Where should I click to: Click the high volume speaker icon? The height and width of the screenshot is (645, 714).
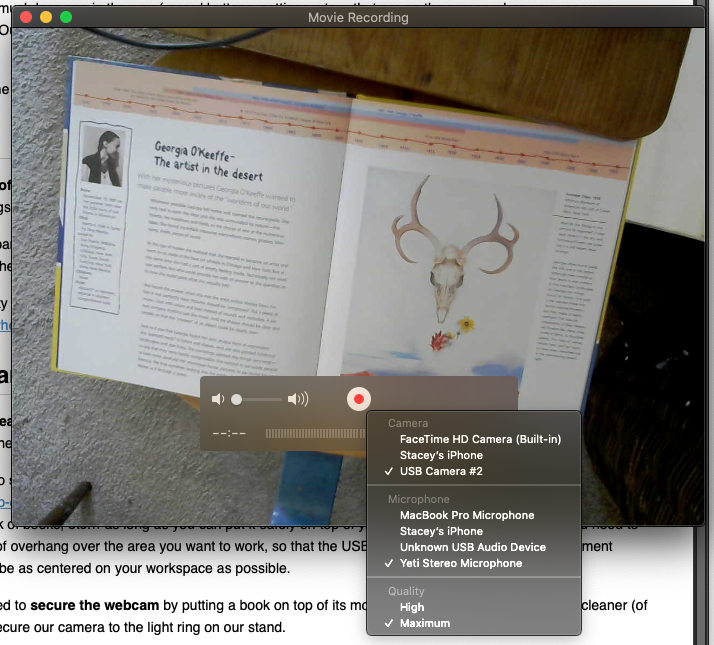coord(298,399)
